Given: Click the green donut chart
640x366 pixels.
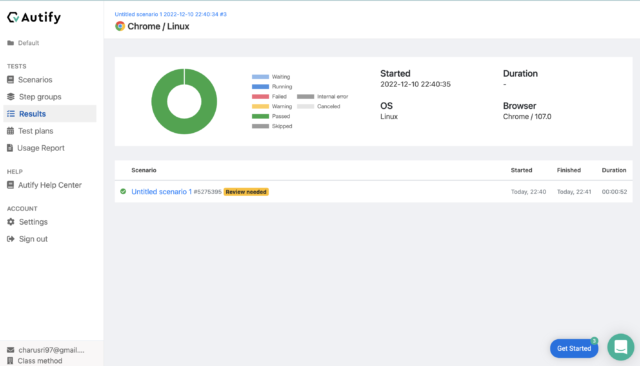Looking at the screenshot, I should pyautogui.click(x=184, y=101).
